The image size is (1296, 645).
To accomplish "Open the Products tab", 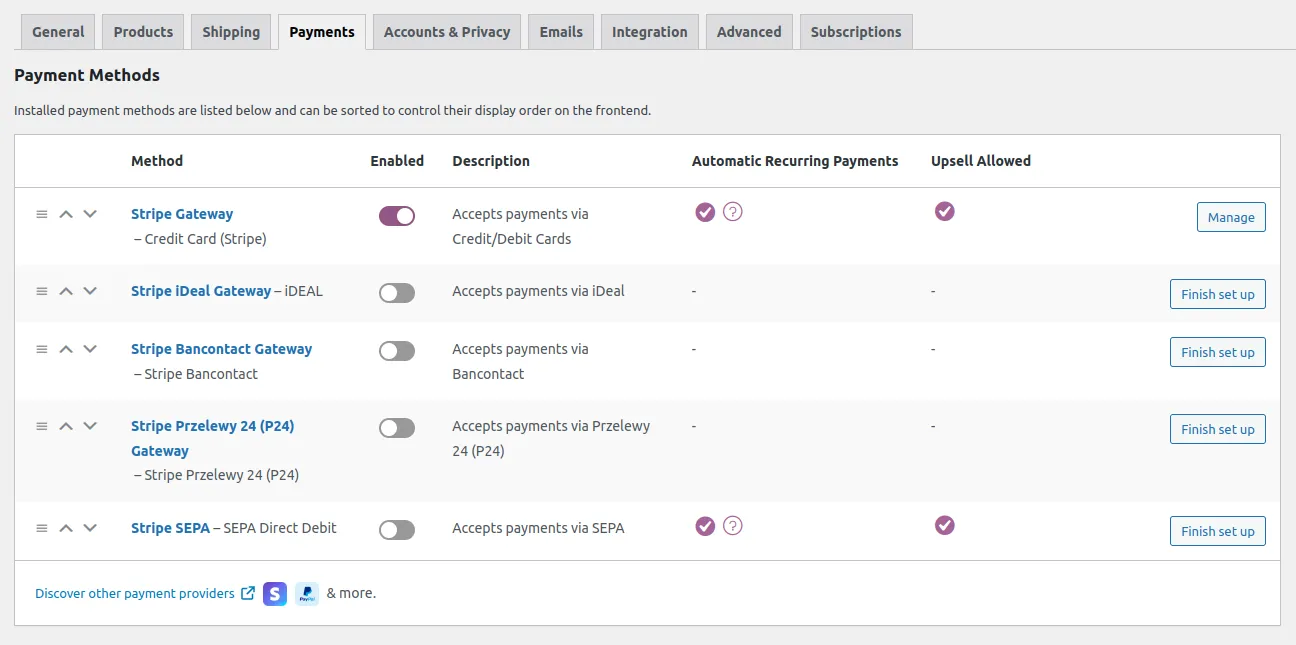I will (x=143, y=32).
